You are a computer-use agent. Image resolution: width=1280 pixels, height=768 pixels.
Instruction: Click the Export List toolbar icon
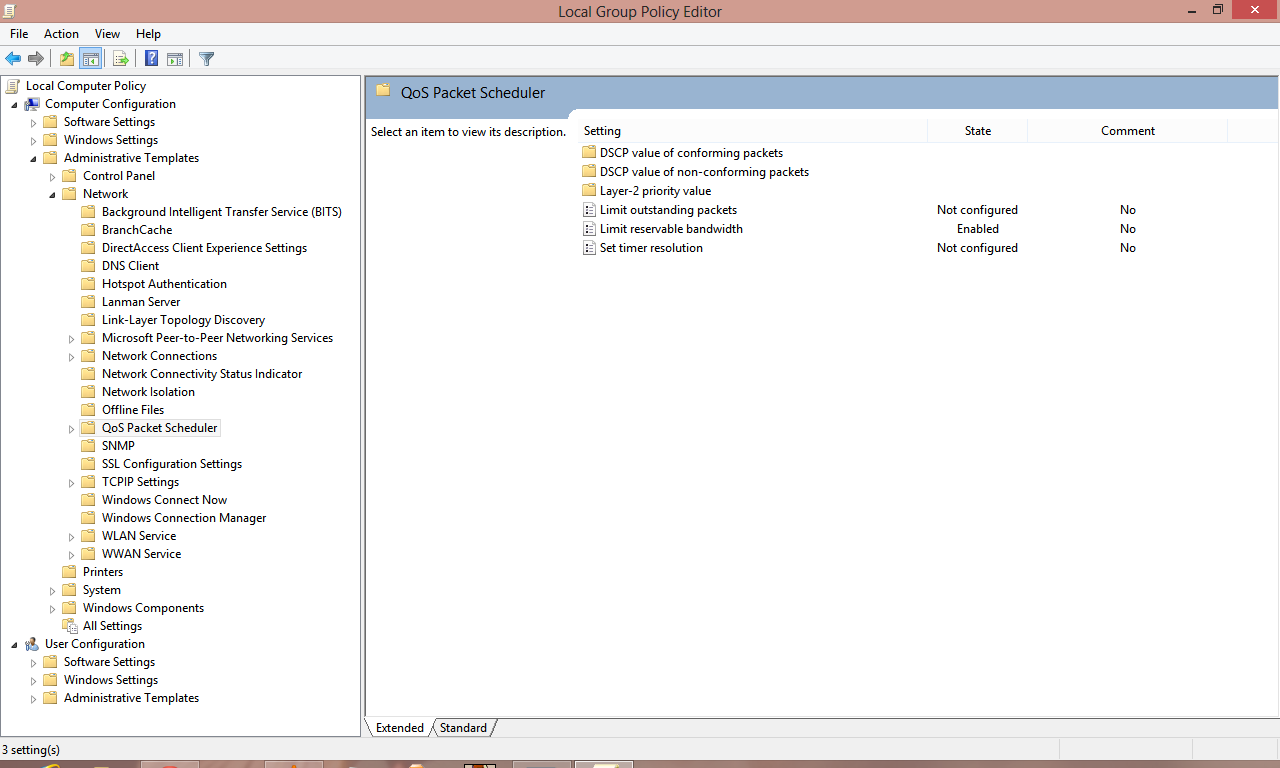(x=120, y=59)
